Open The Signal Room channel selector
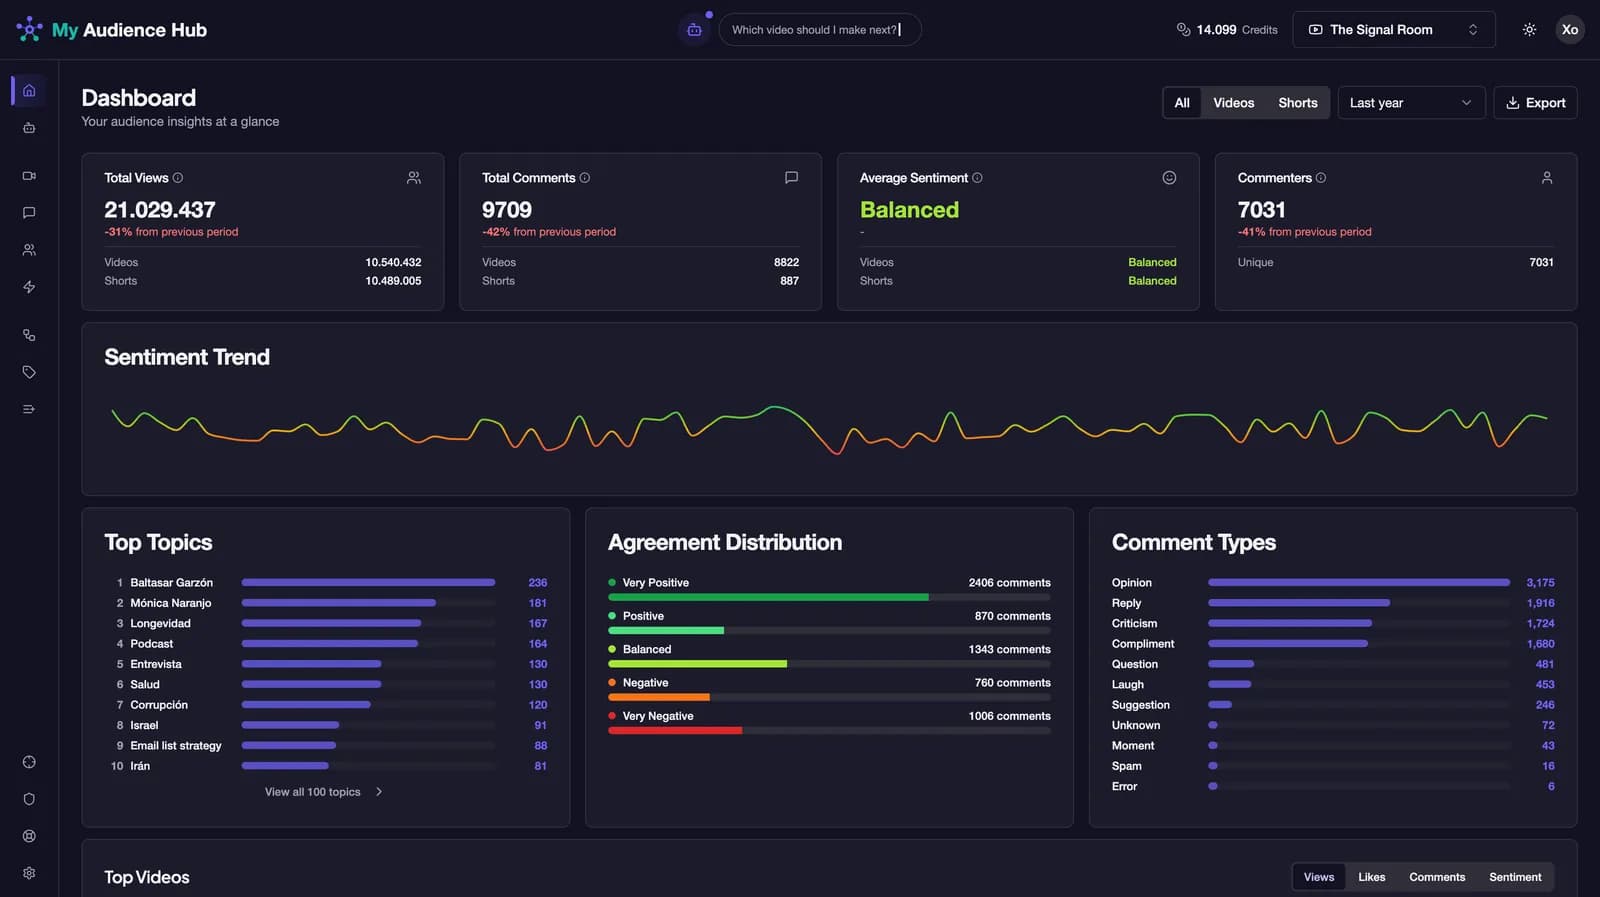 [x=1394, y=30]
